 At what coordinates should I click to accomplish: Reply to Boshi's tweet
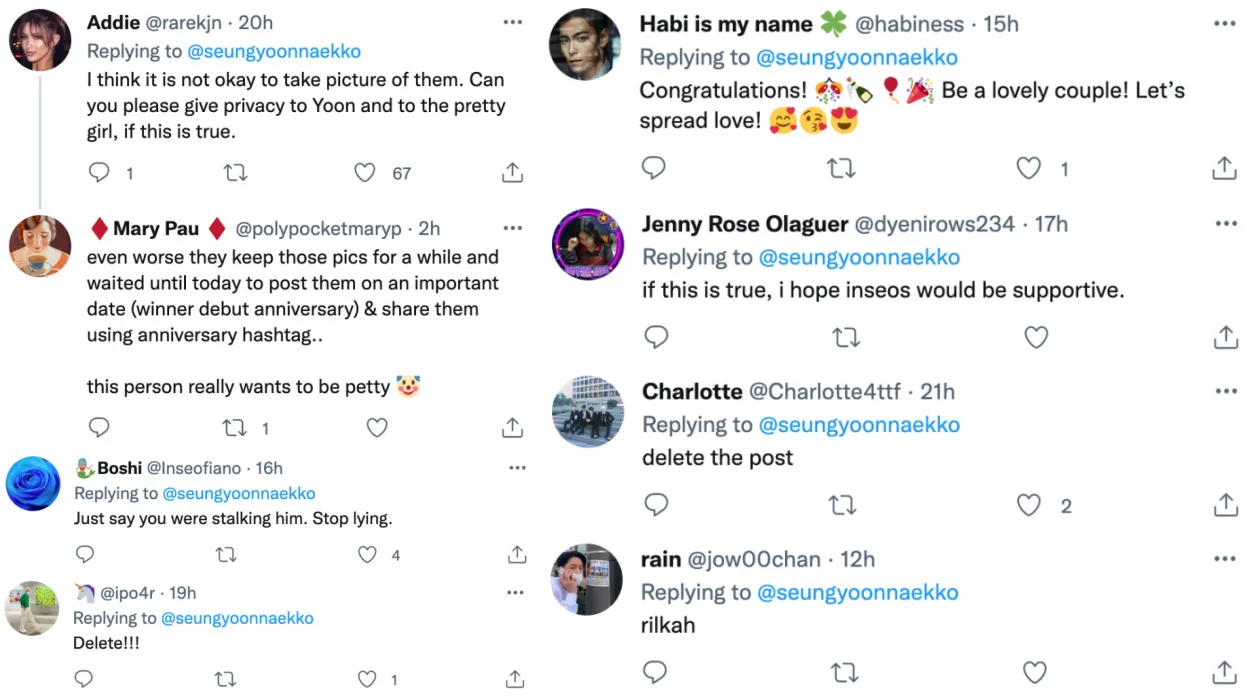(x=85, y=554)
